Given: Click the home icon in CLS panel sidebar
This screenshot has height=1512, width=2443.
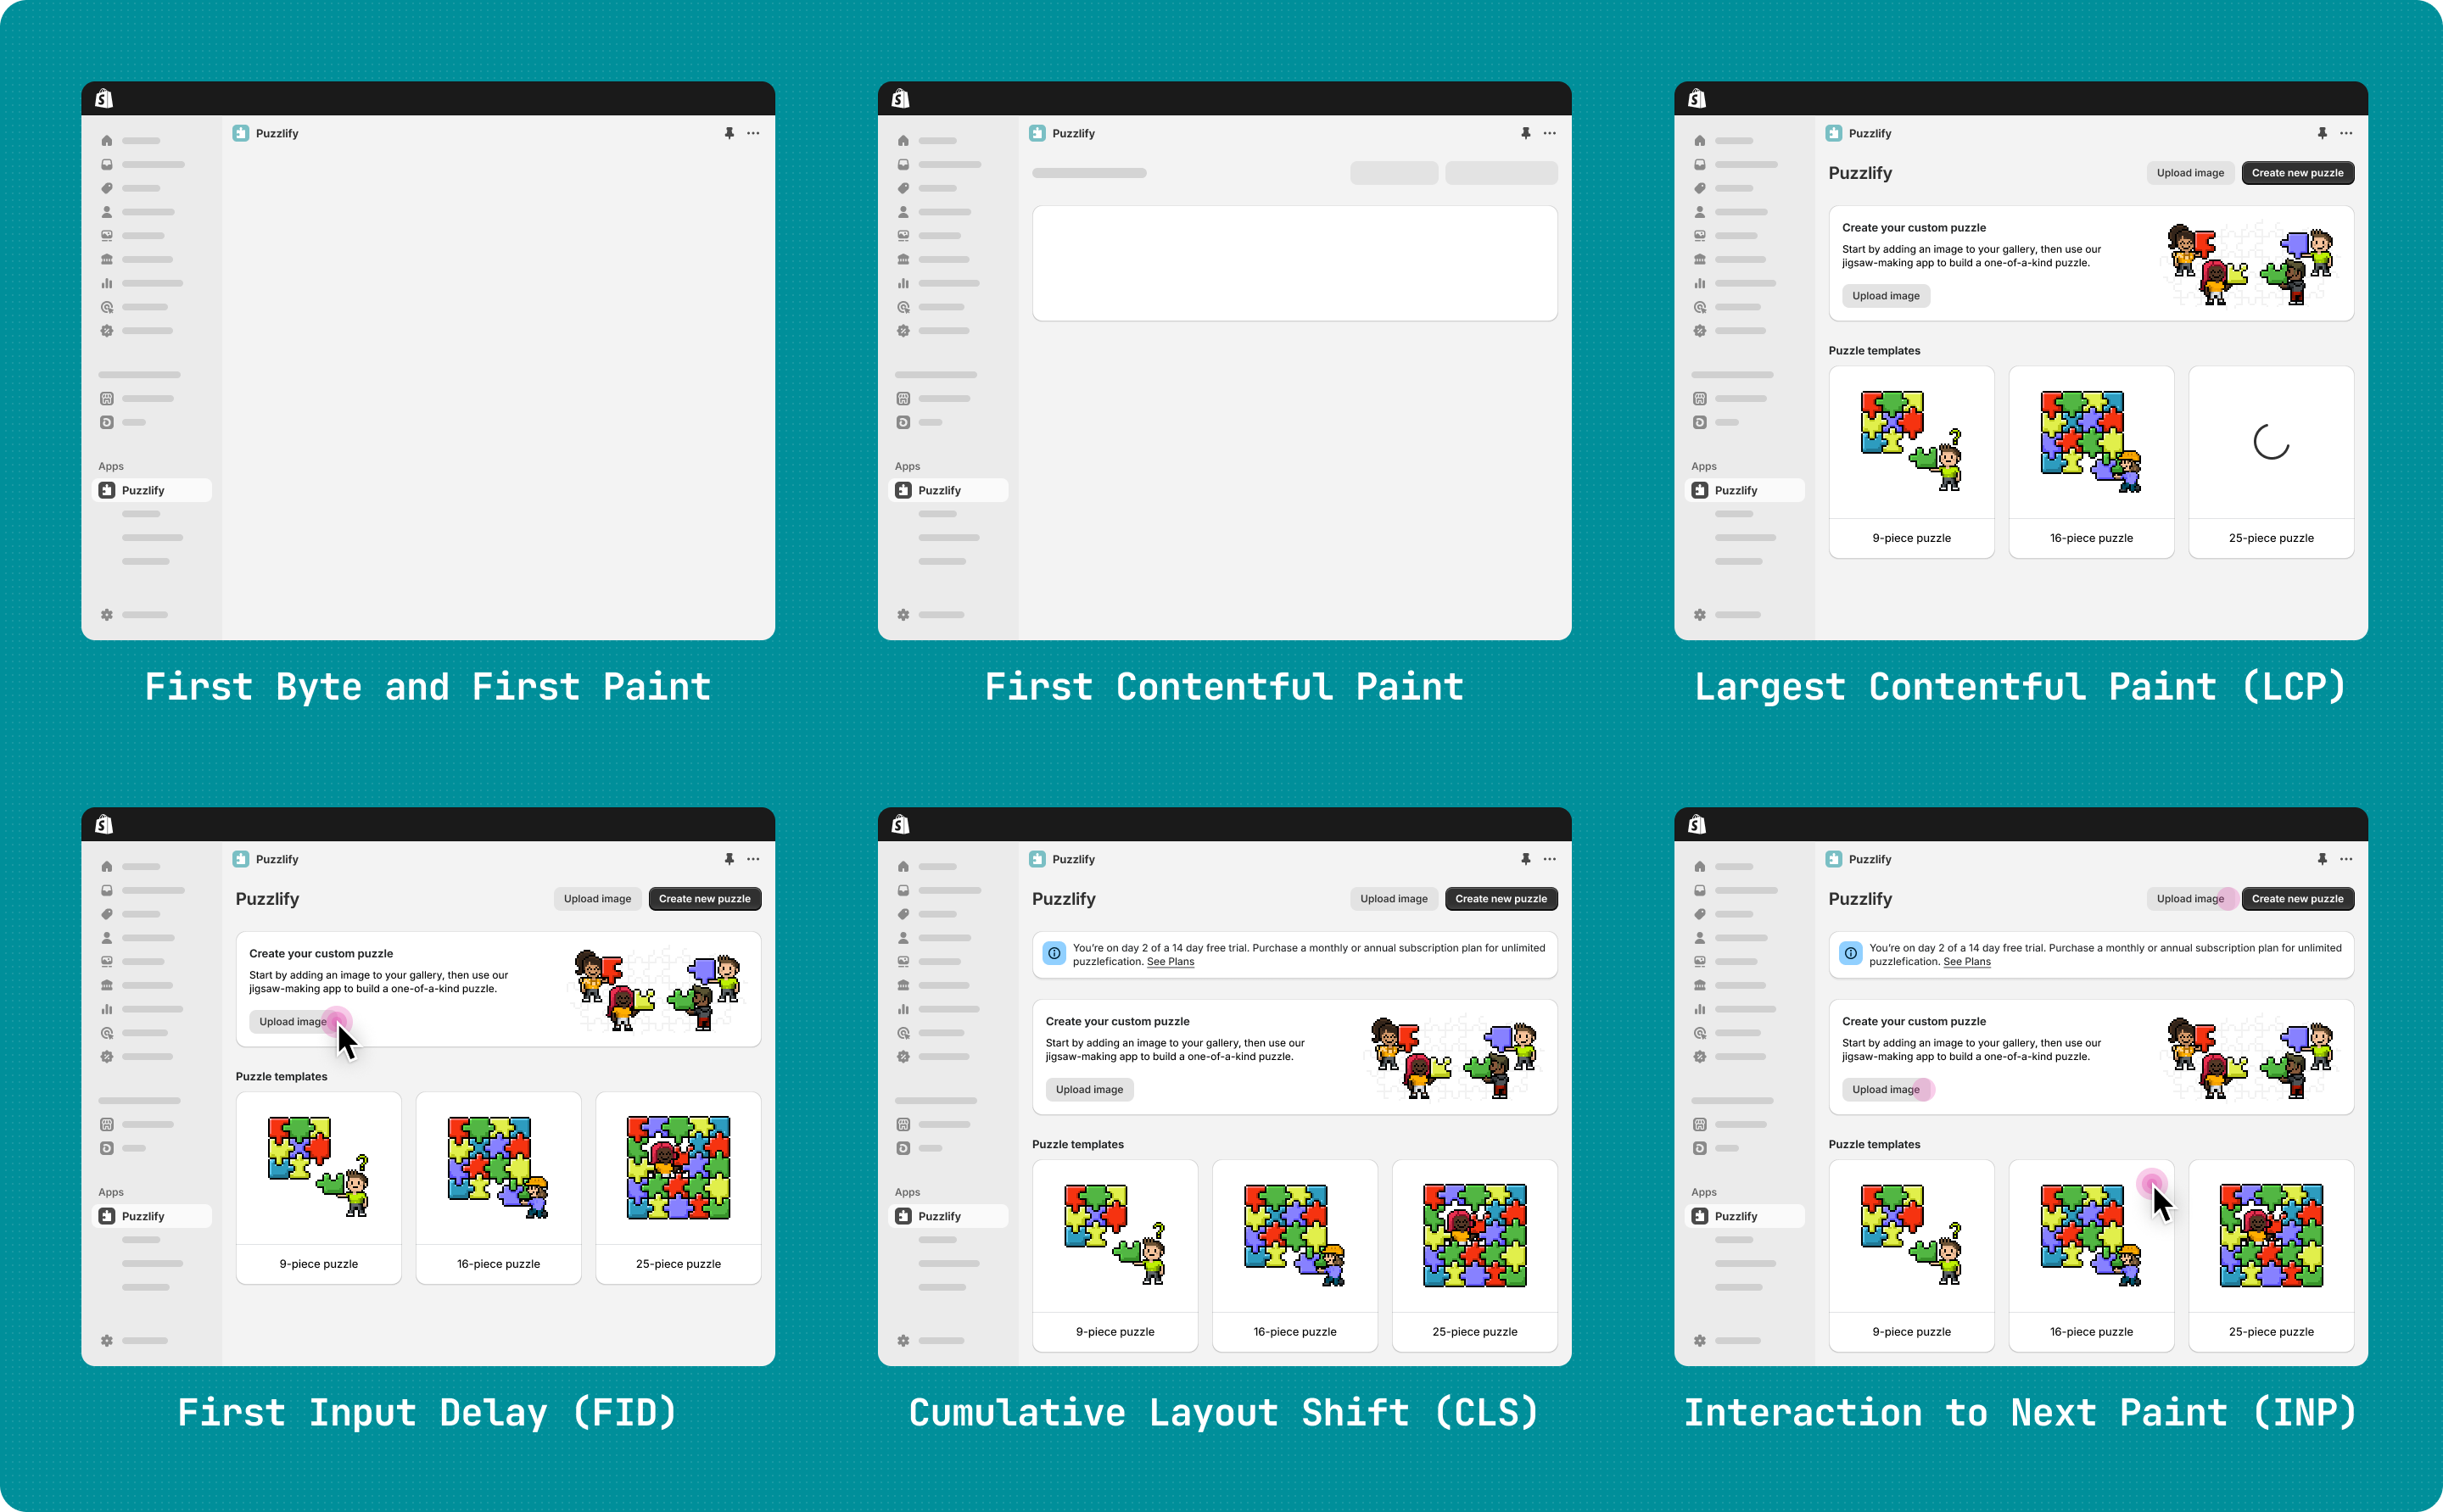Looking at the screenshot, I should [x=903, y=866].
